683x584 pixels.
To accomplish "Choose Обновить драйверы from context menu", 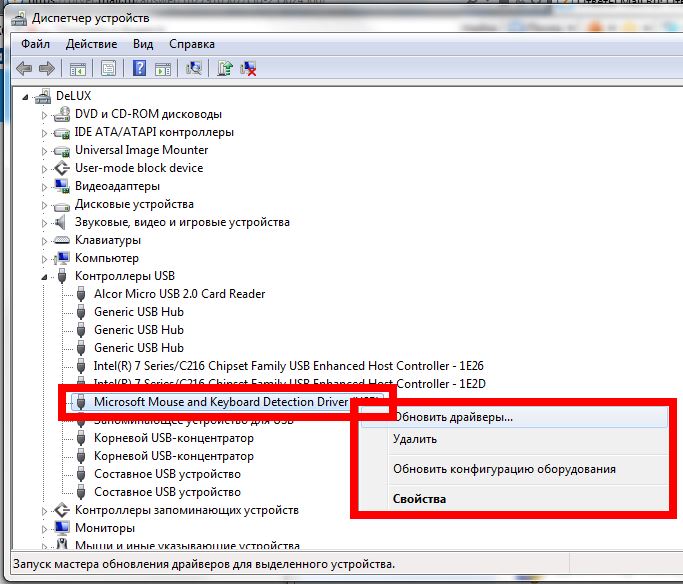I will [453, 417].
